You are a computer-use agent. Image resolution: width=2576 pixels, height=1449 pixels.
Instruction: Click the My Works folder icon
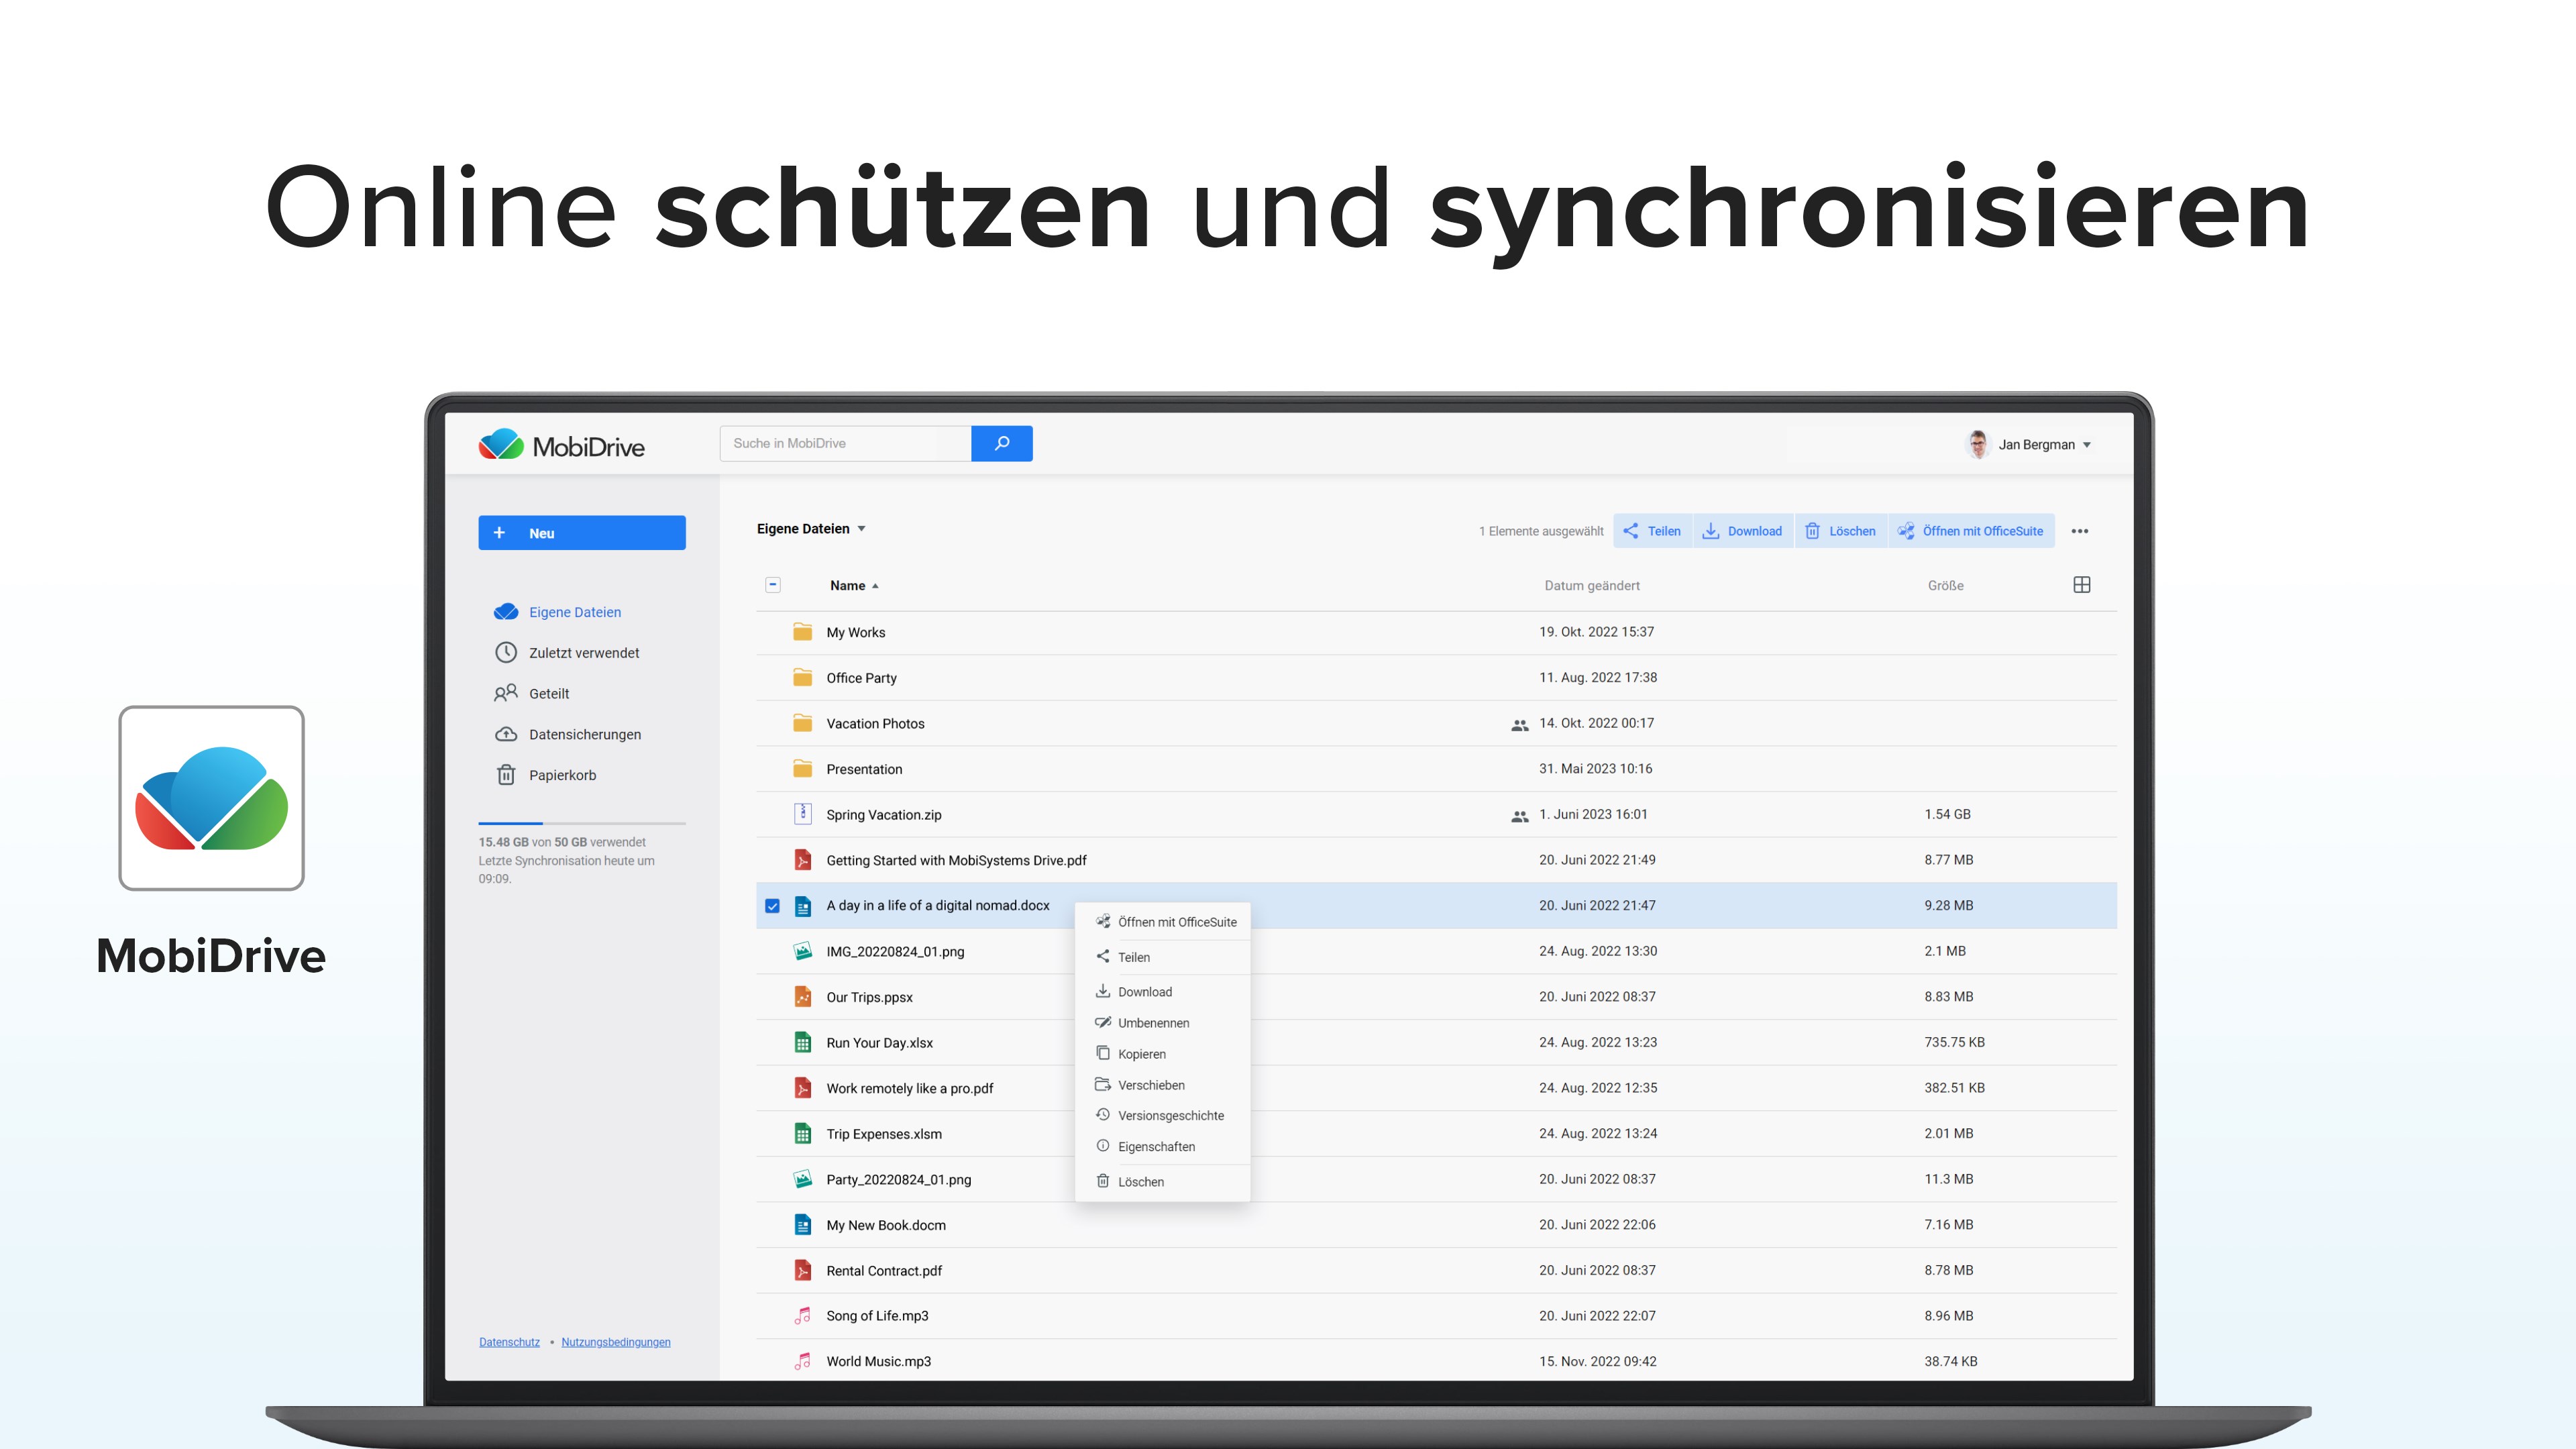tap(802, 632)
